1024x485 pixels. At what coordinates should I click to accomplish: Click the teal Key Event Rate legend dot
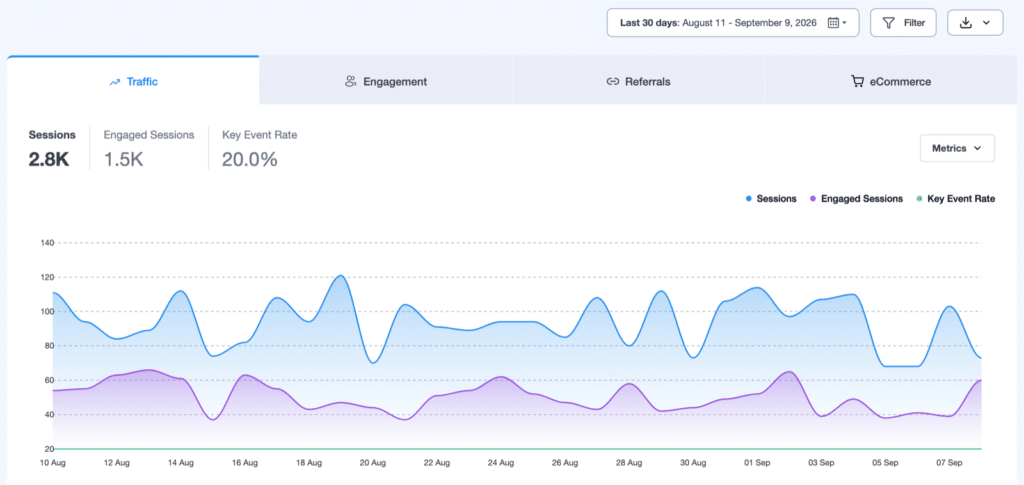pyautogui.click(x=919, y=198)
